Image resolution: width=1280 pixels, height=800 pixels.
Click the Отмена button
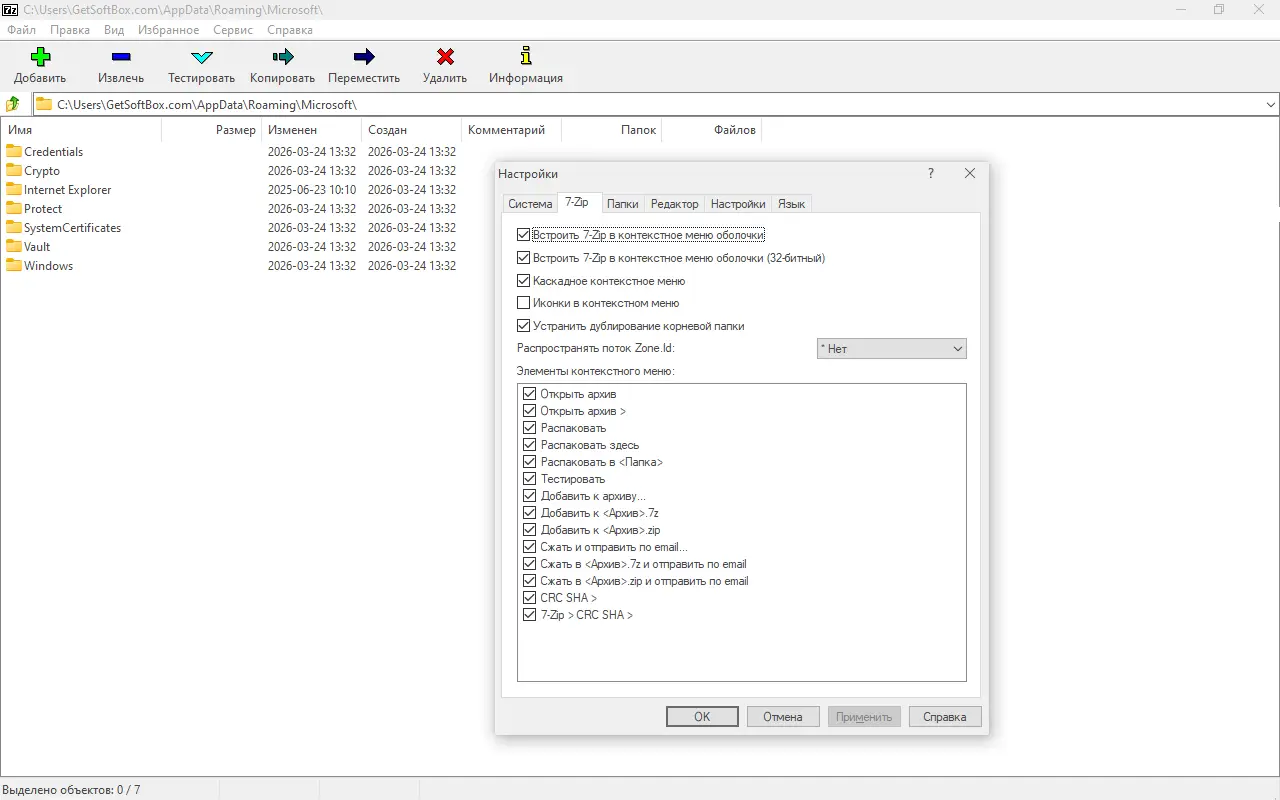(782, 717)
